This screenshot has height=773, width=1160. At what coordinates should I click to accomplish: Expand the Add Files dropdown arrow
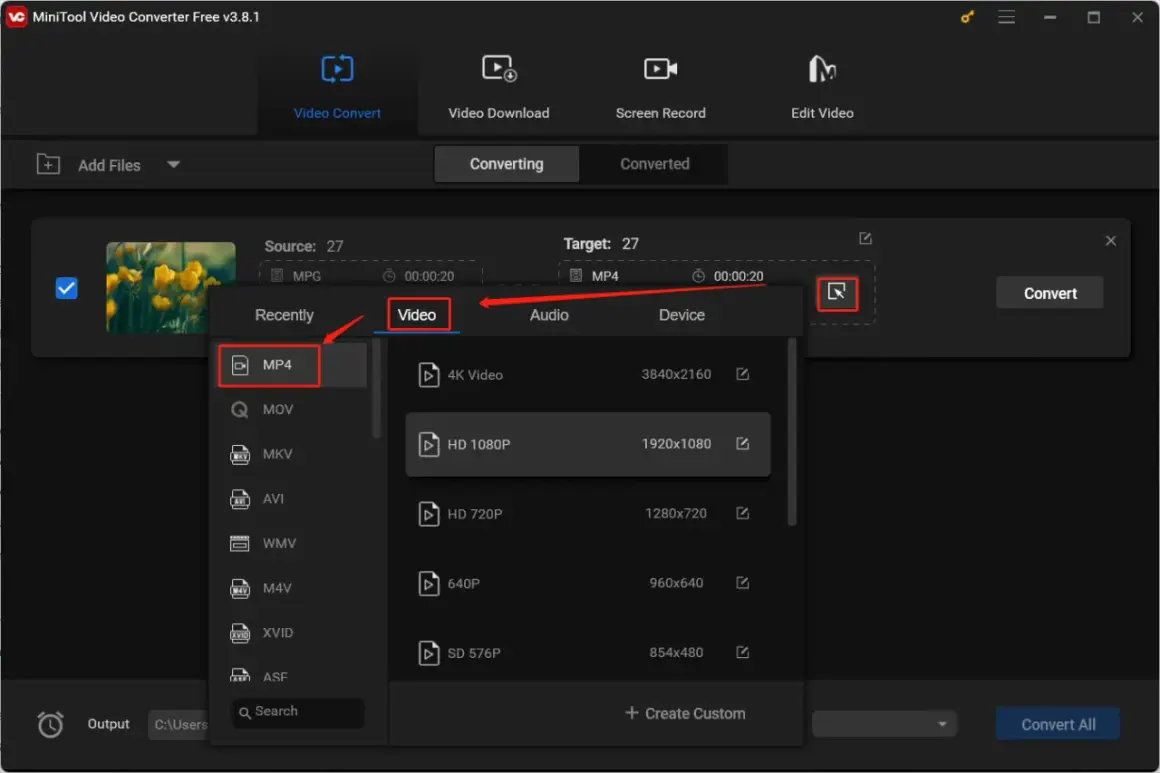[x=173, y=164]
